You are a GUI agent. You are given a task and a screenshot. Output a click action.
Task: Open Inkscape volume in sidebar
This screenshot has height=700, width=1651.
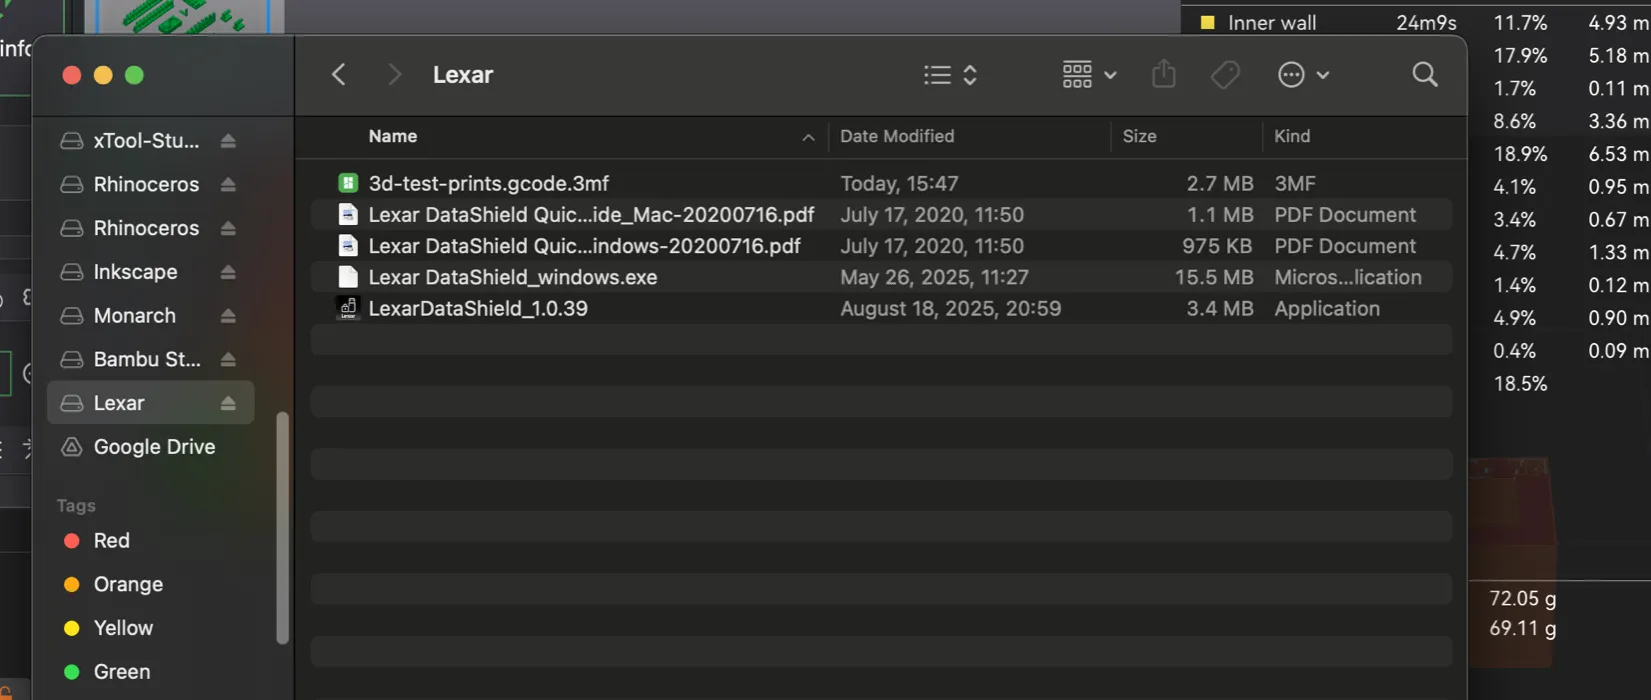(135, 272)
